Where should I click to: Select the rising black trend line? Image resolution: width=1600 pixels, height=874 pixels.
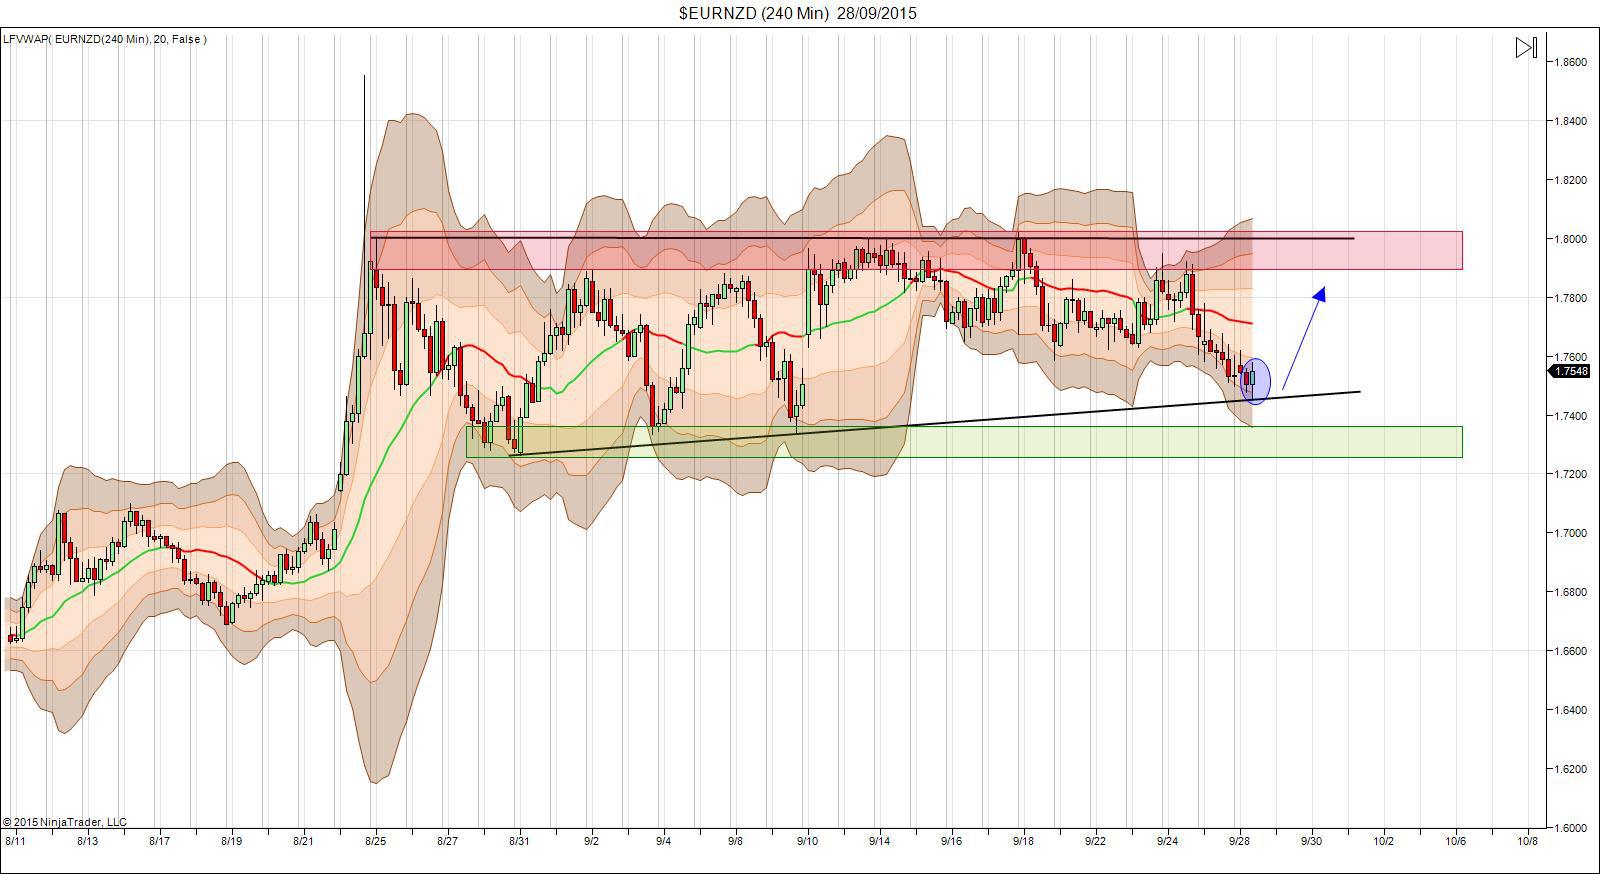point(935,423)
